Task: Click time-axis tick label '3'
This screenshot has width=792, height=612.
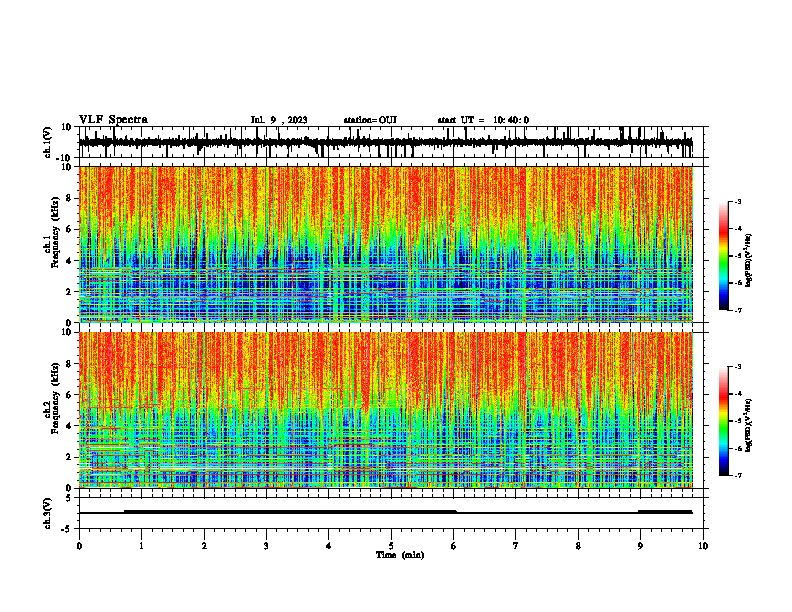Action: [266, 546]
